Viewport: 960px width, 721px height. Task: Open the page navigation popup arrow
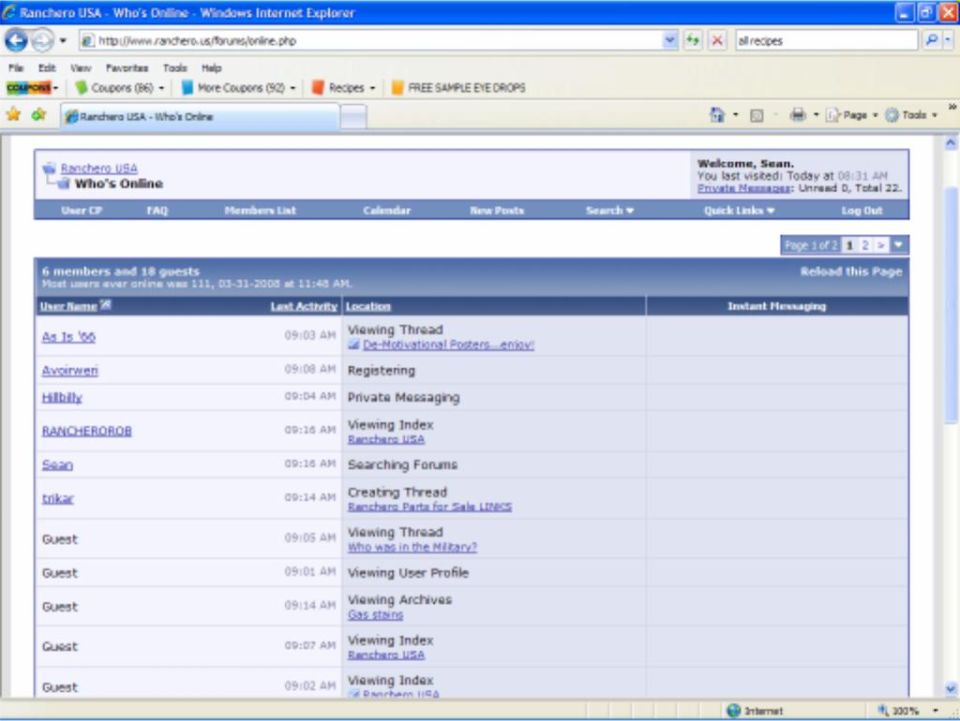(x=898, y=245)
